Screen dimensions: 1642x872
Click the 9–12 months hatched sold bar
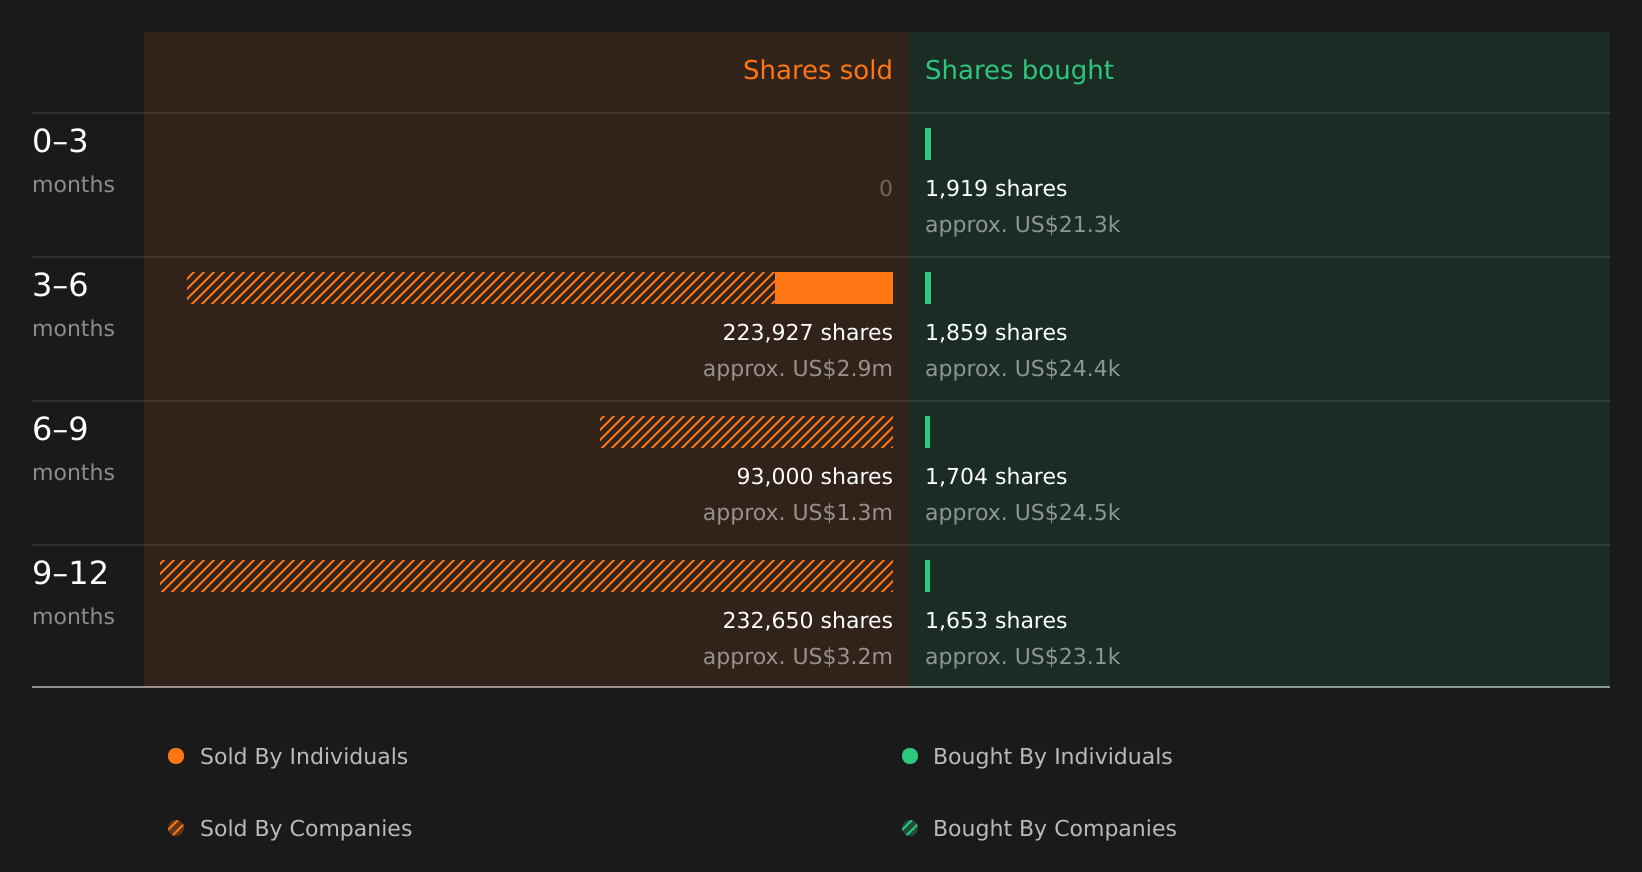click(x=526, y=576)
